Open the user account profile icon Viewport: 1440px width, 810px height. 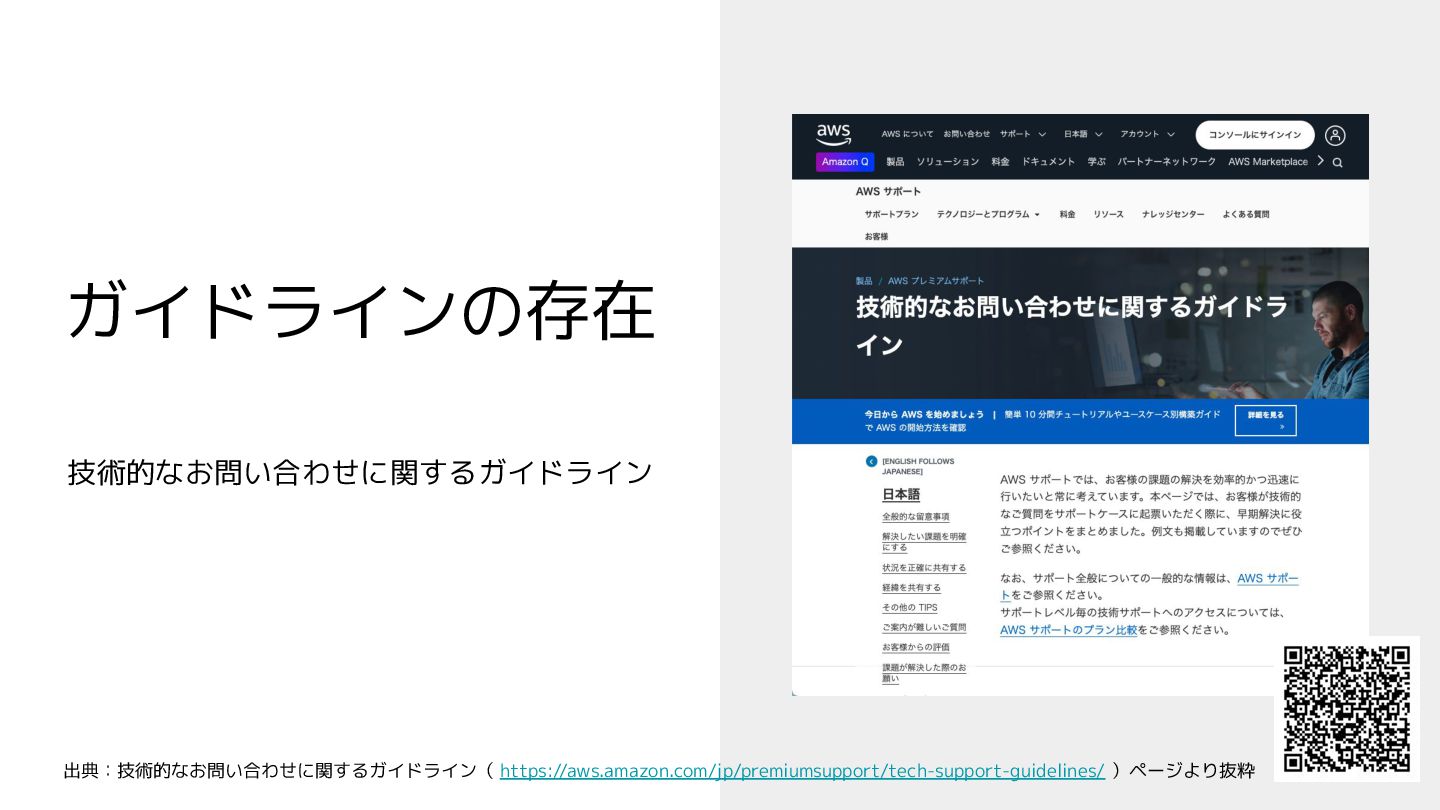1335,135
